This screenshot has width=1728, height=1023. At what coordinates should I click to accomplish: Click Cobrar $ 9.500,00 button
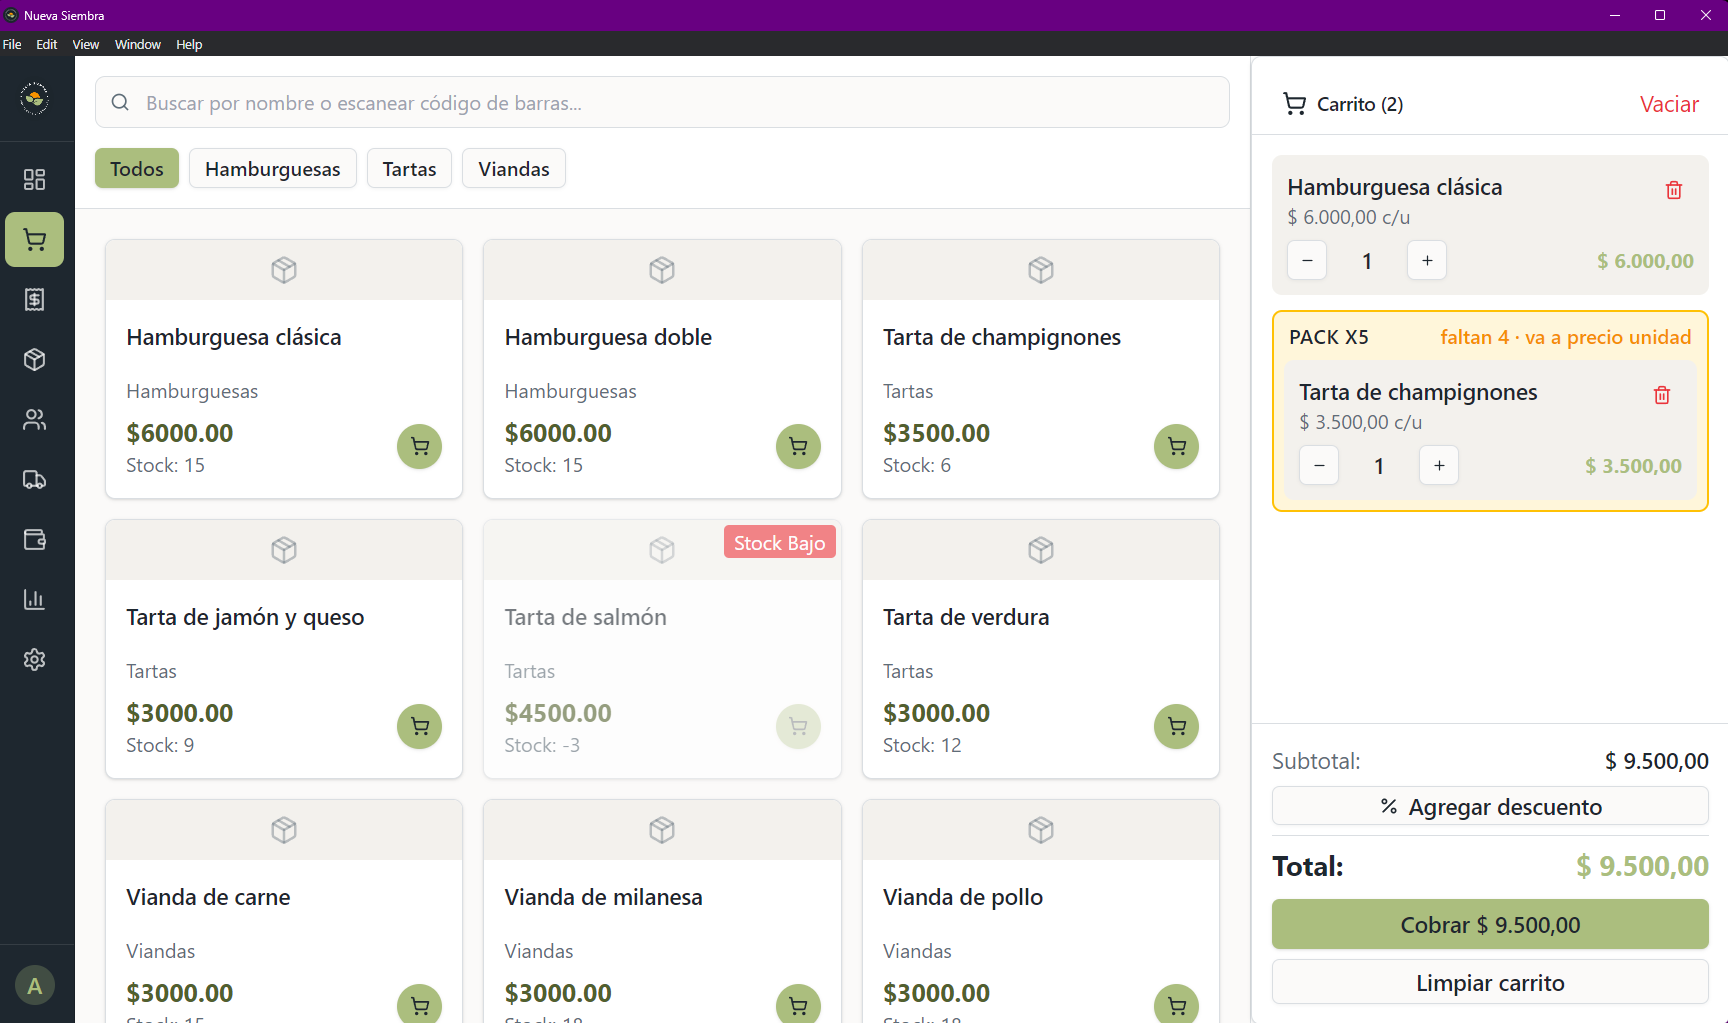pos(1490,925)
